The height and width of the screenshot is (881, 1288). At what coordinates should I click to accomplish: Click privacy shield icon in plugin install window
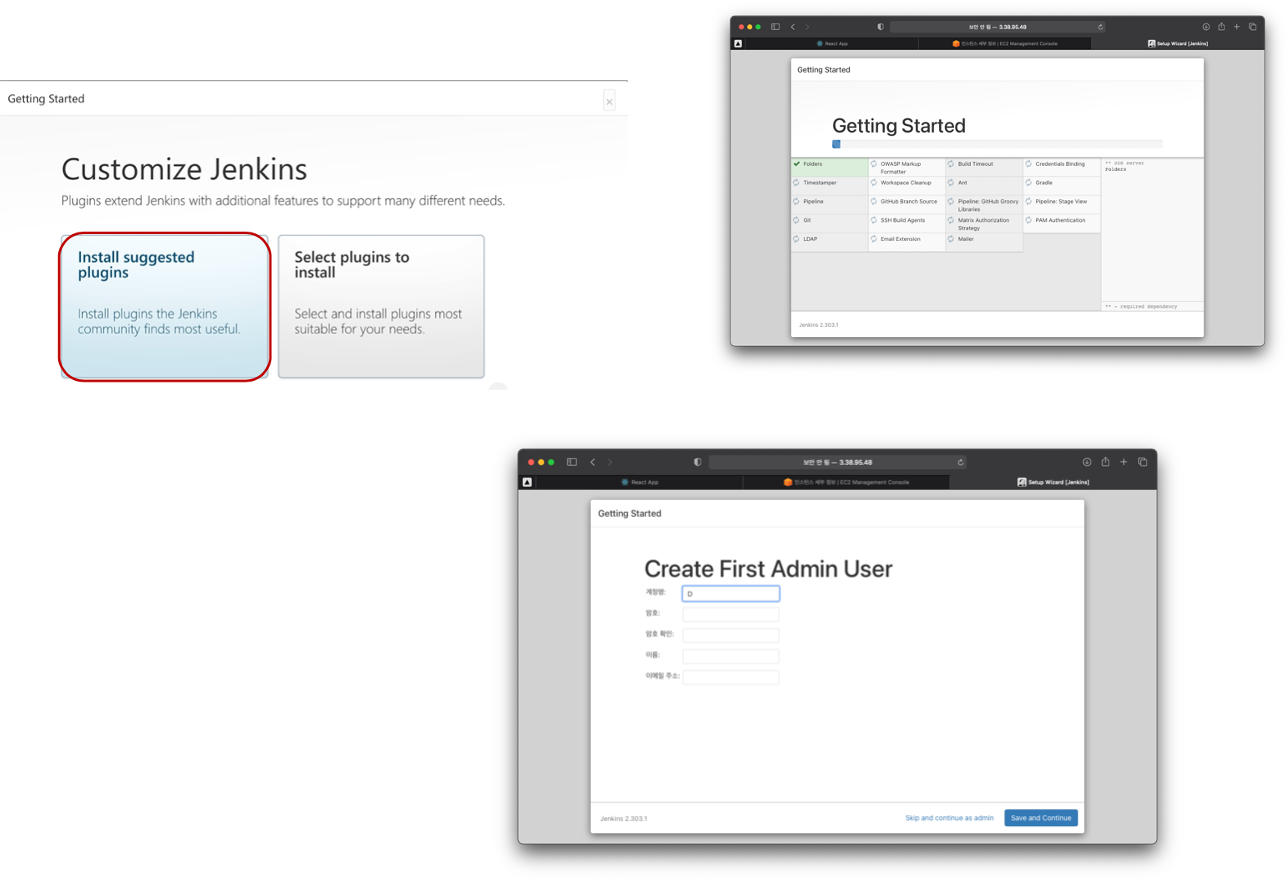point(880,27)
